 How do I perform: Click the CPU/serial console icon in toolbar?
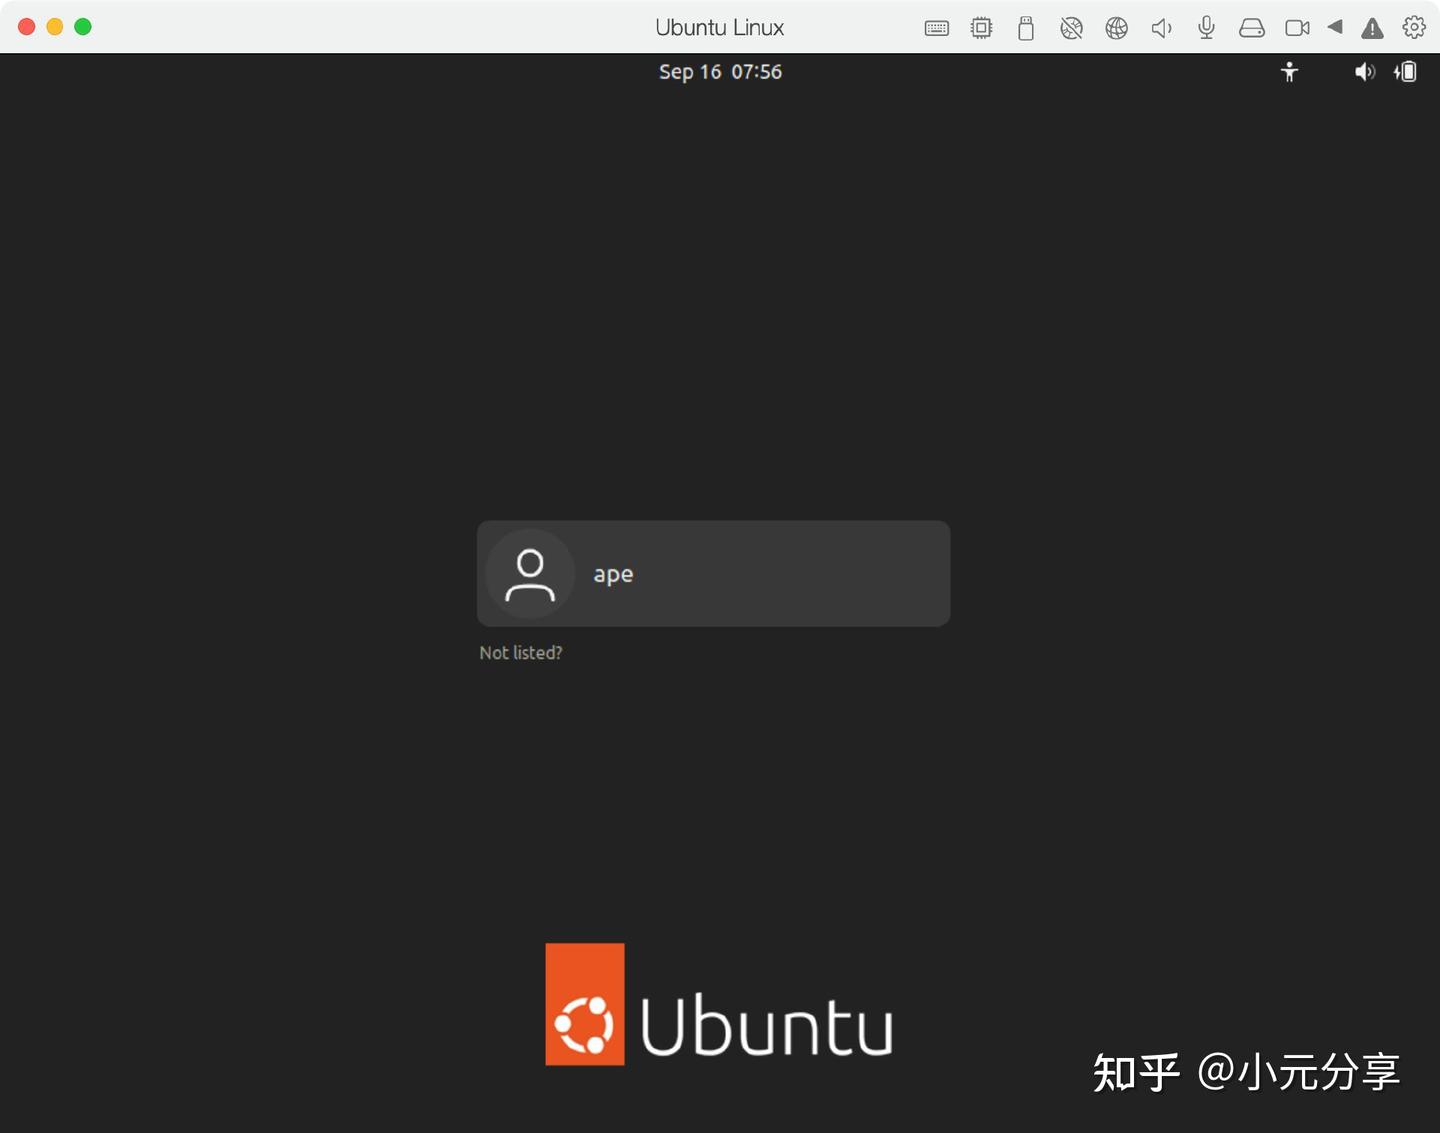(981, 27)
